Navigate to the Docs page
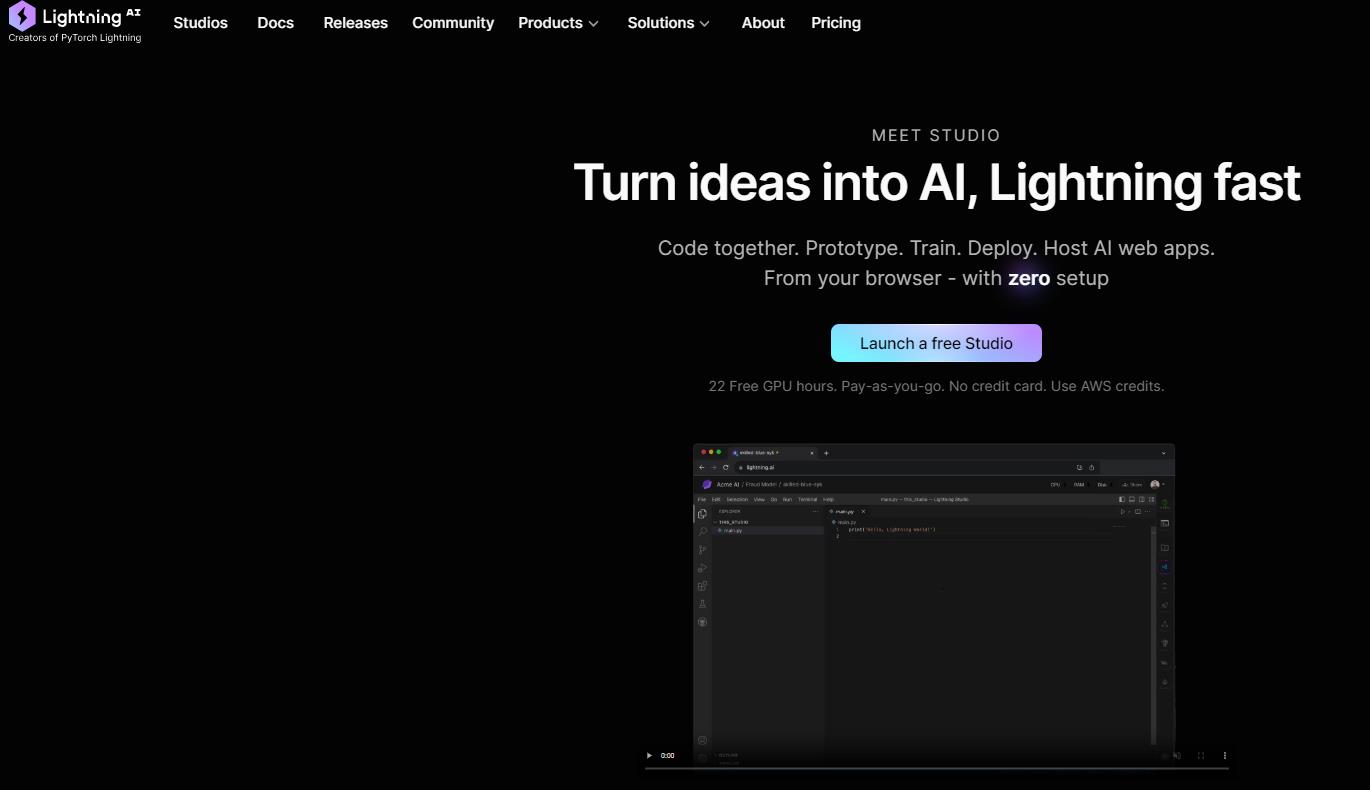The image size is (1370, 790). (276, 22)
